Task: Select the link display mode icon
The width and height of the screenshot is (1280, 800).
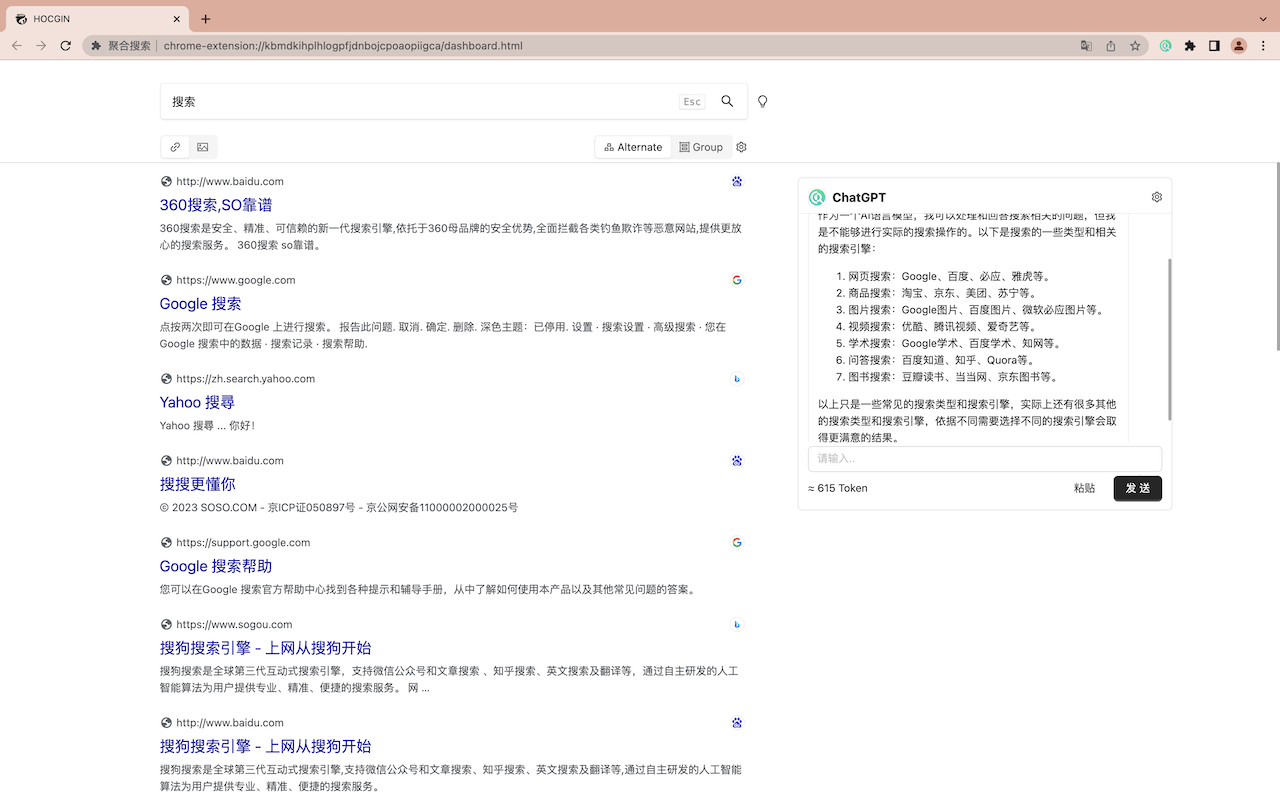Action: pos(174,146)
